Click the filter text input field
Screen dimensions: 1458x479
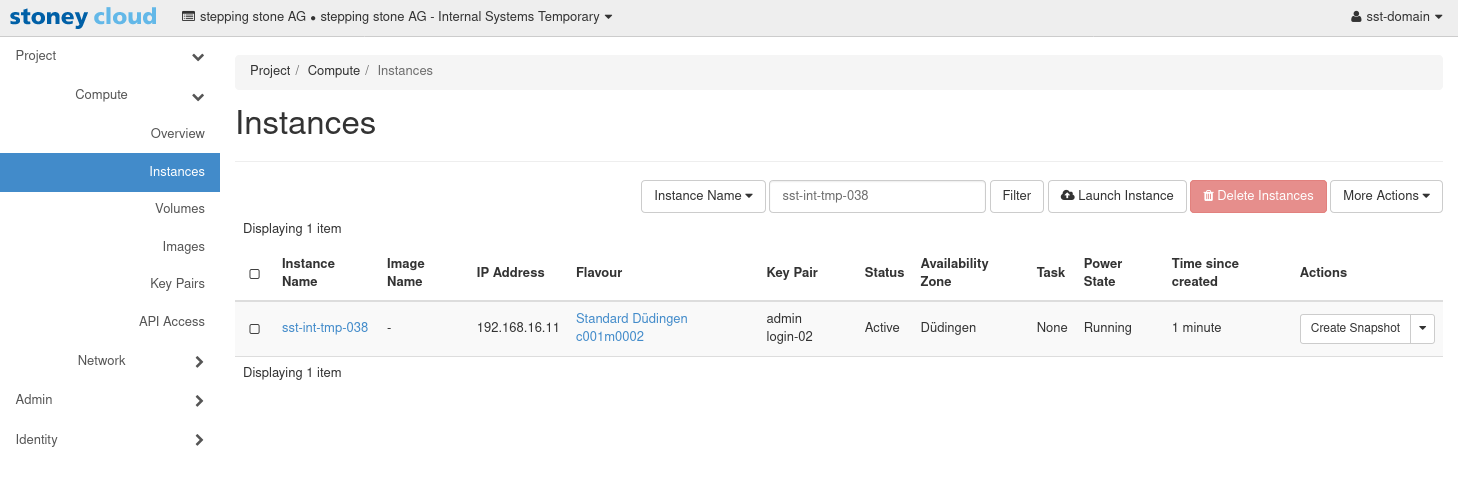coord(877,196)
